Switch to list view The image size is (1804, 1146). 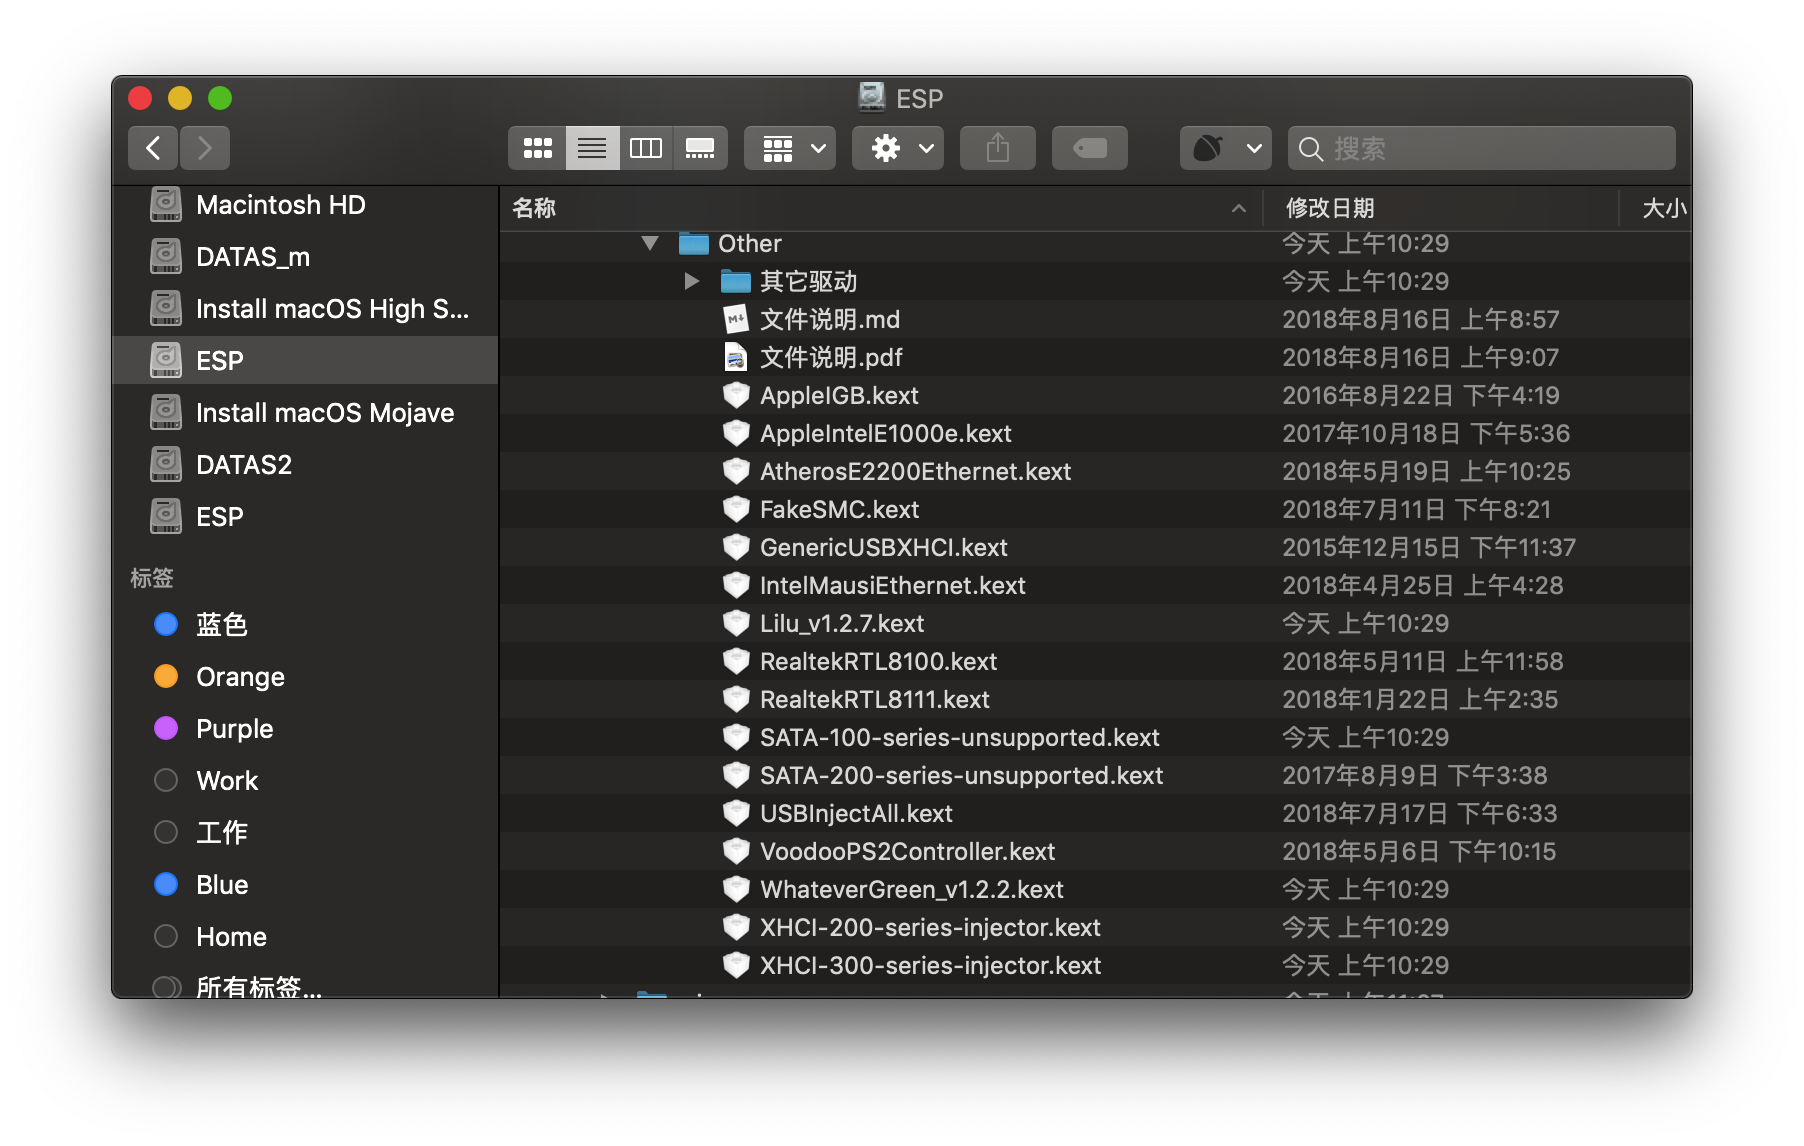592,148
